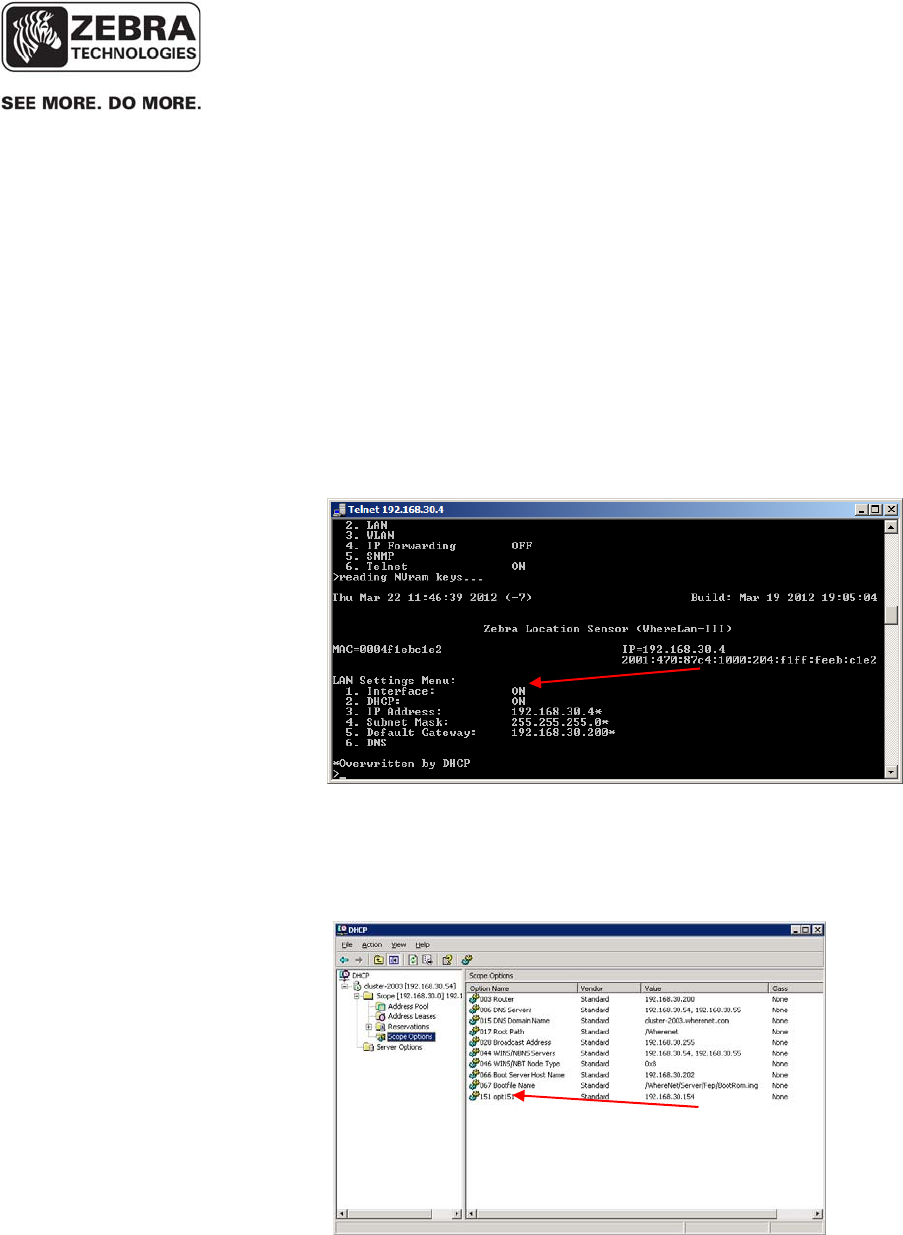Screen dimensions: 903x1235
Task: Open the Action menu in DHCP
Action: coord(372,945)
